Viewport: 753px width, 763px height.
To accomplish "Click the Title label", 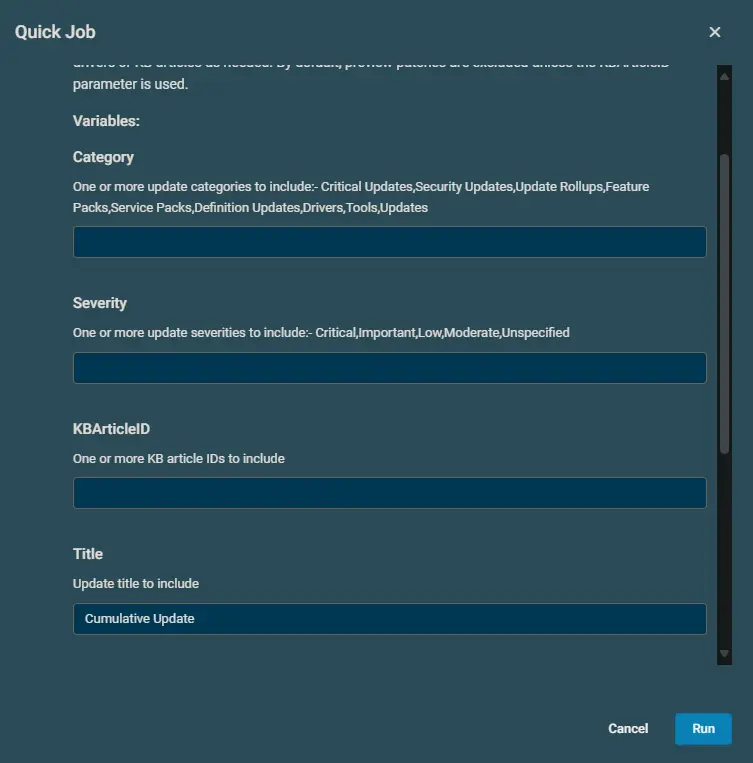I will click(x=88, y=554).
